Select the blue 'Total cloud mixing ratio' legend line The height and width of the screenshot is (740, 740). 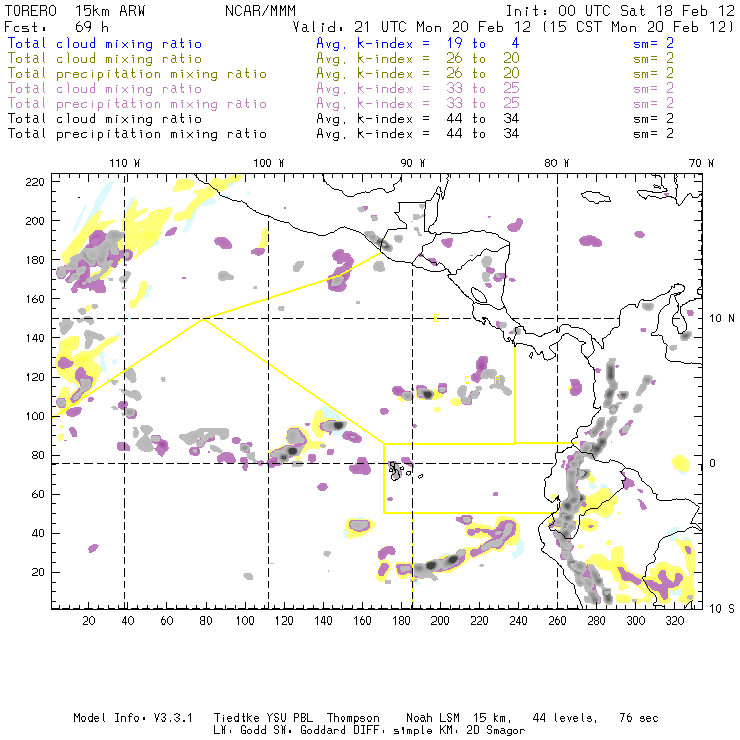point(105,43)
